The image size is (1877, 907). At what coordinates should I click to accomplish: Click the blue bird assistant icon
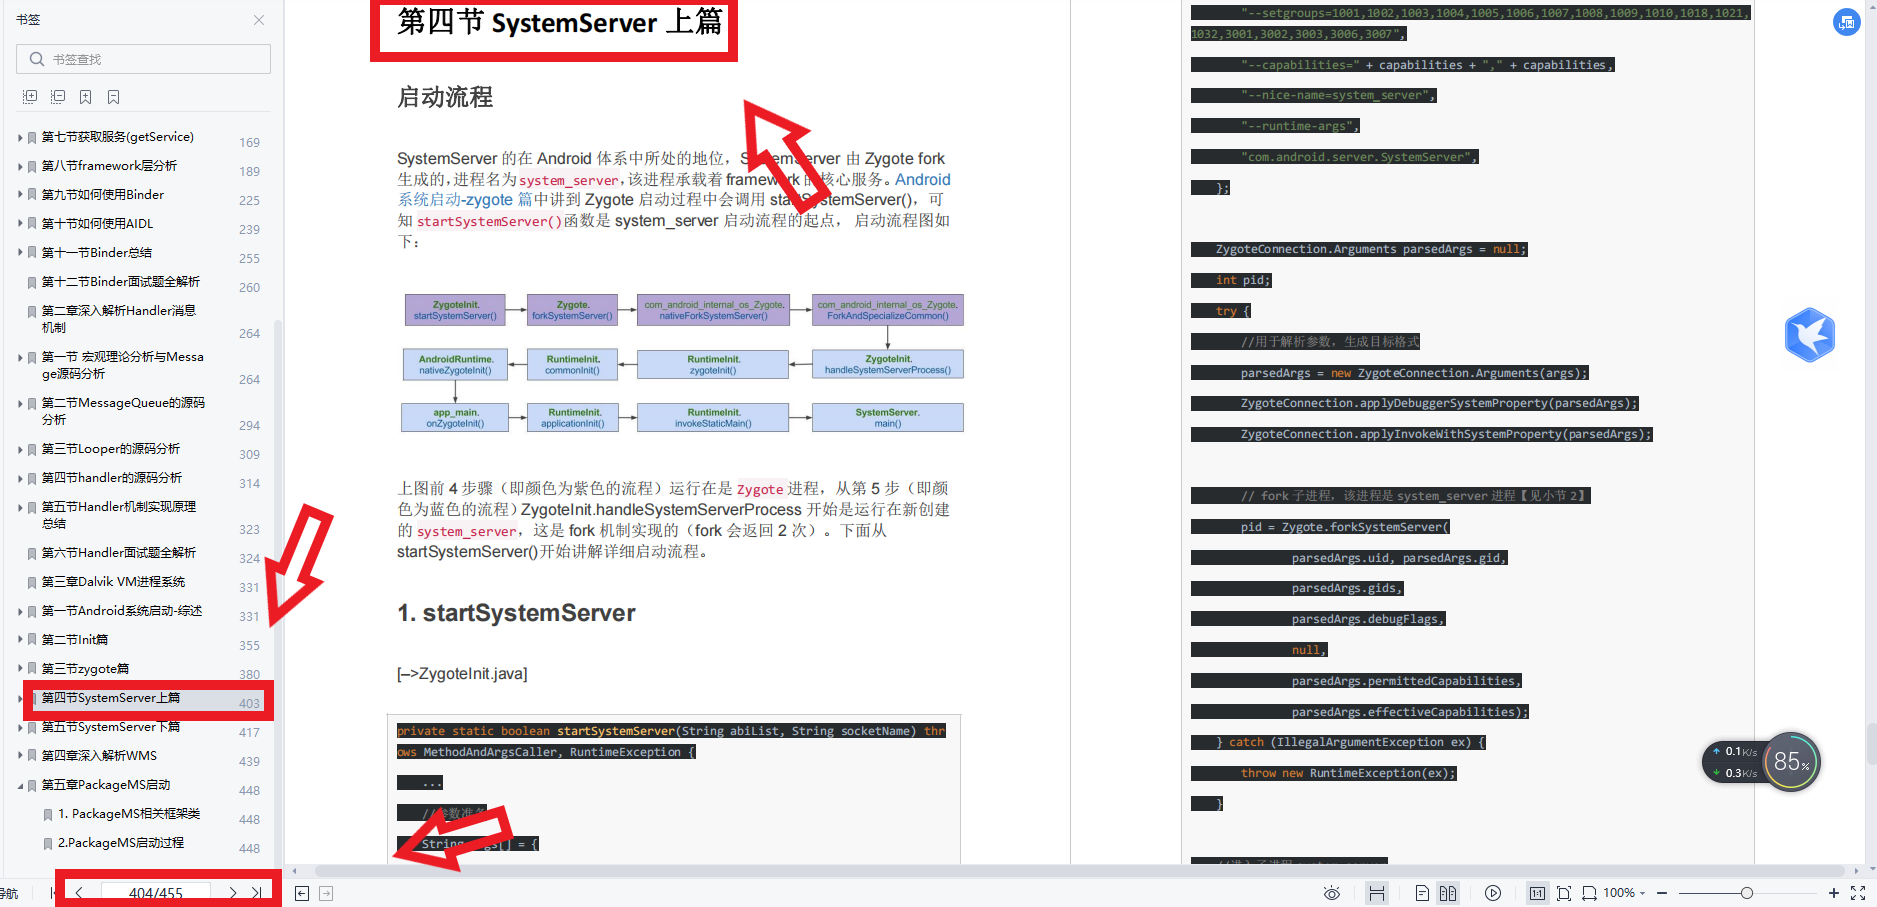tap(1809, 335)
